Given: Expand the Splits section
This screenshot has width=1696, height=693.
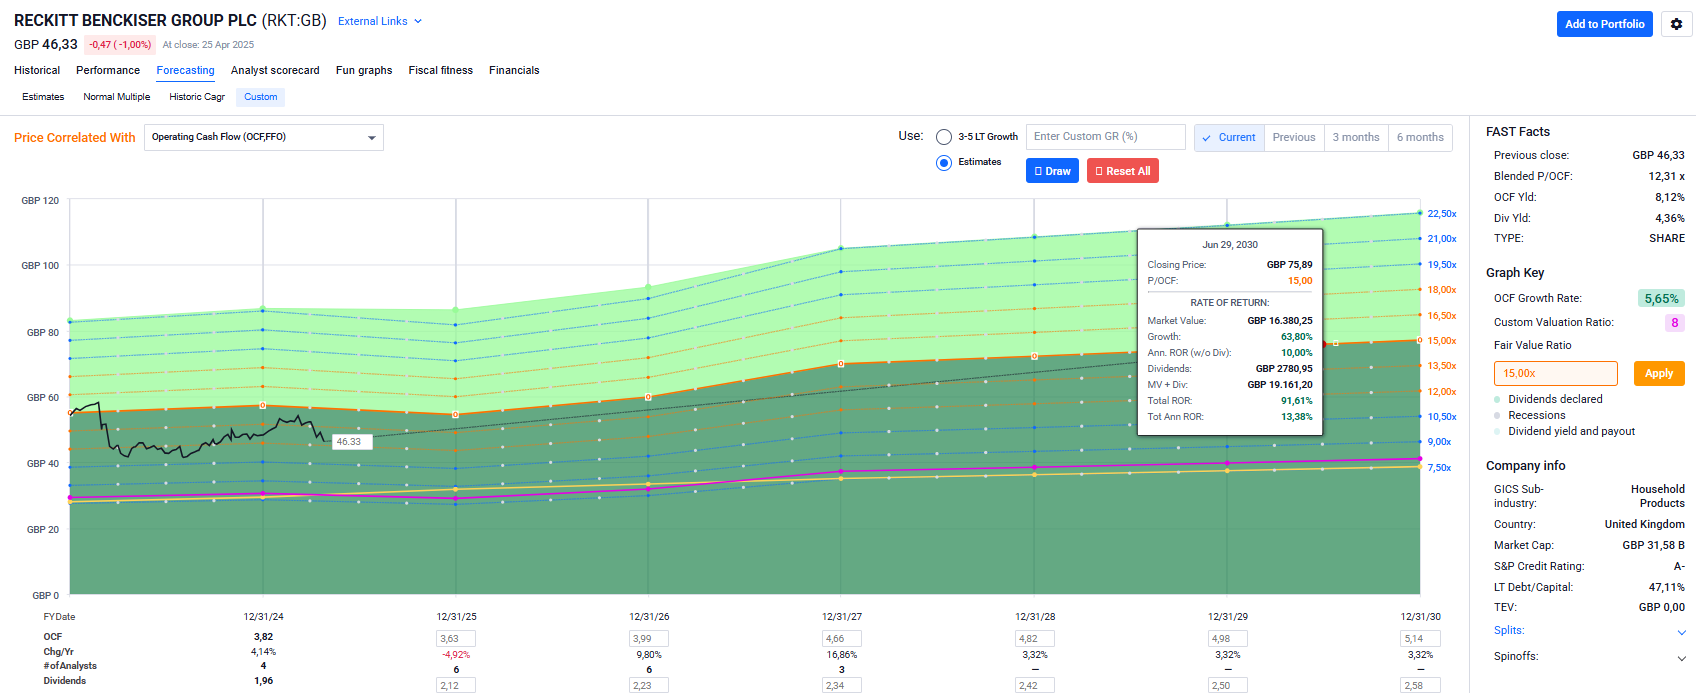Looking at the screenshot, I should (x=1681, y=632).
